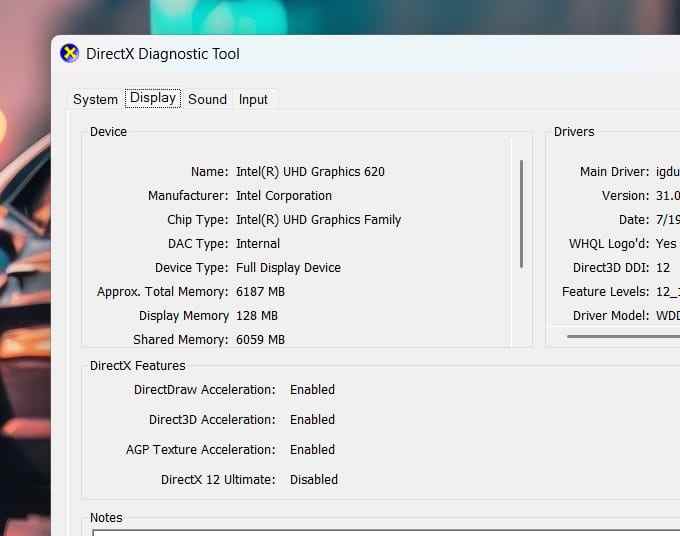Click the Device panel vertical scrollbar

(521, 214)
